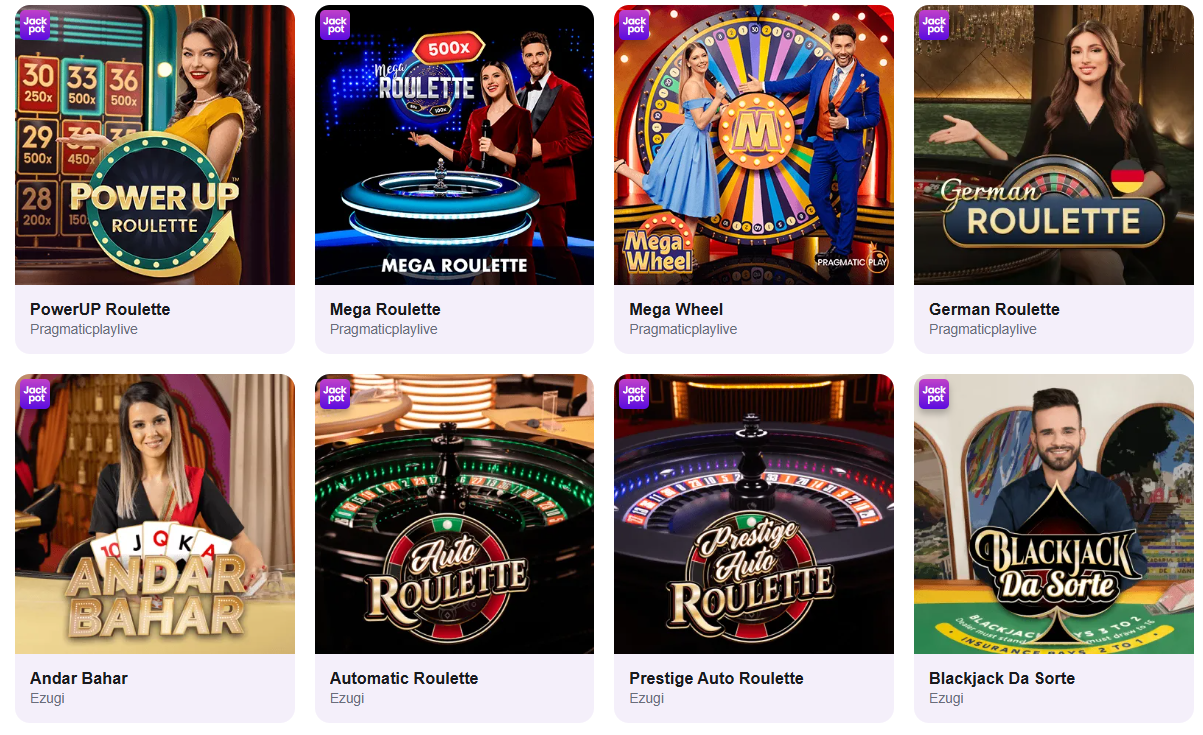The image size is (1203, 735).
Task: Click the Jackpot badge on Andar Bahar
Action: [x=35, y=393]
